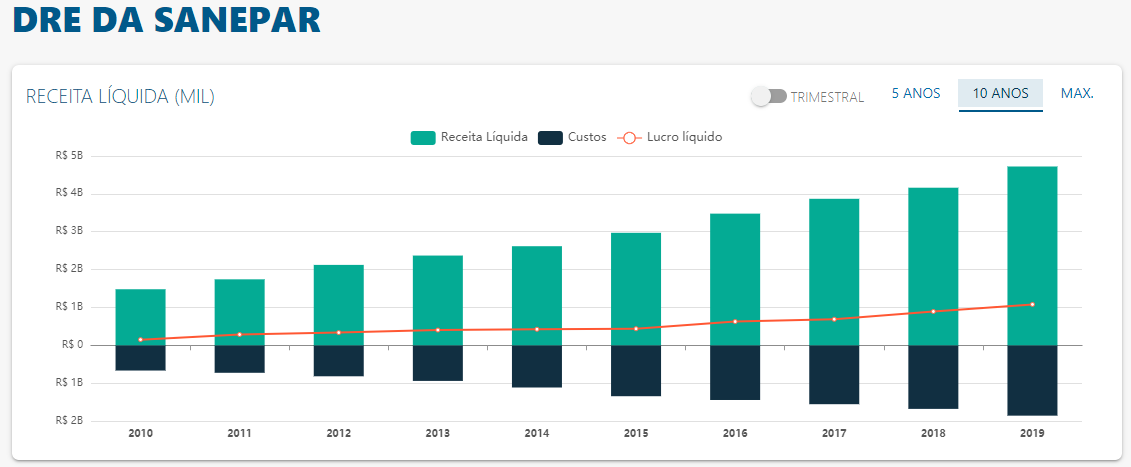Click the 2012 dark costs bar
The image size is (1131, 467).
coord(338,361)
